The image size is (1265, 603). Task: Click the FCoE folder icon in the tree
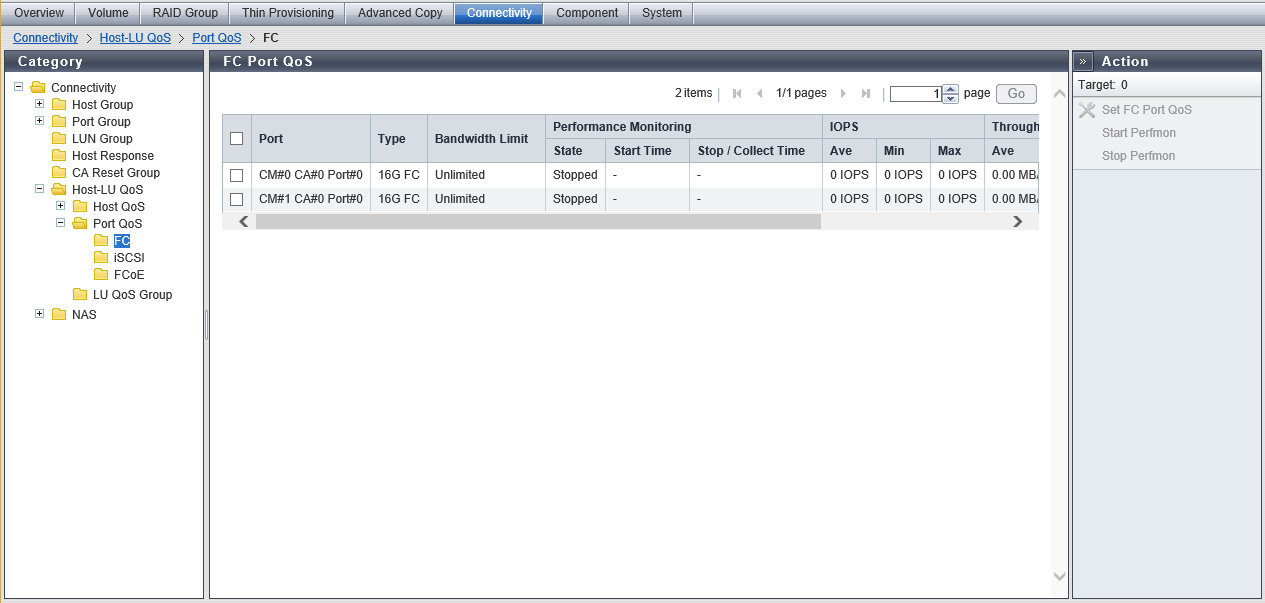[101, 274]
